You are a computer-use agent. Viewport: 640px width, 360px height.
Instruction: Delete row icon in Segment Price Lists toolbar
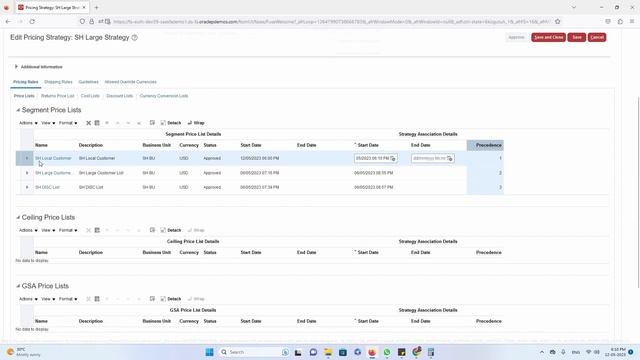(88, 123)
